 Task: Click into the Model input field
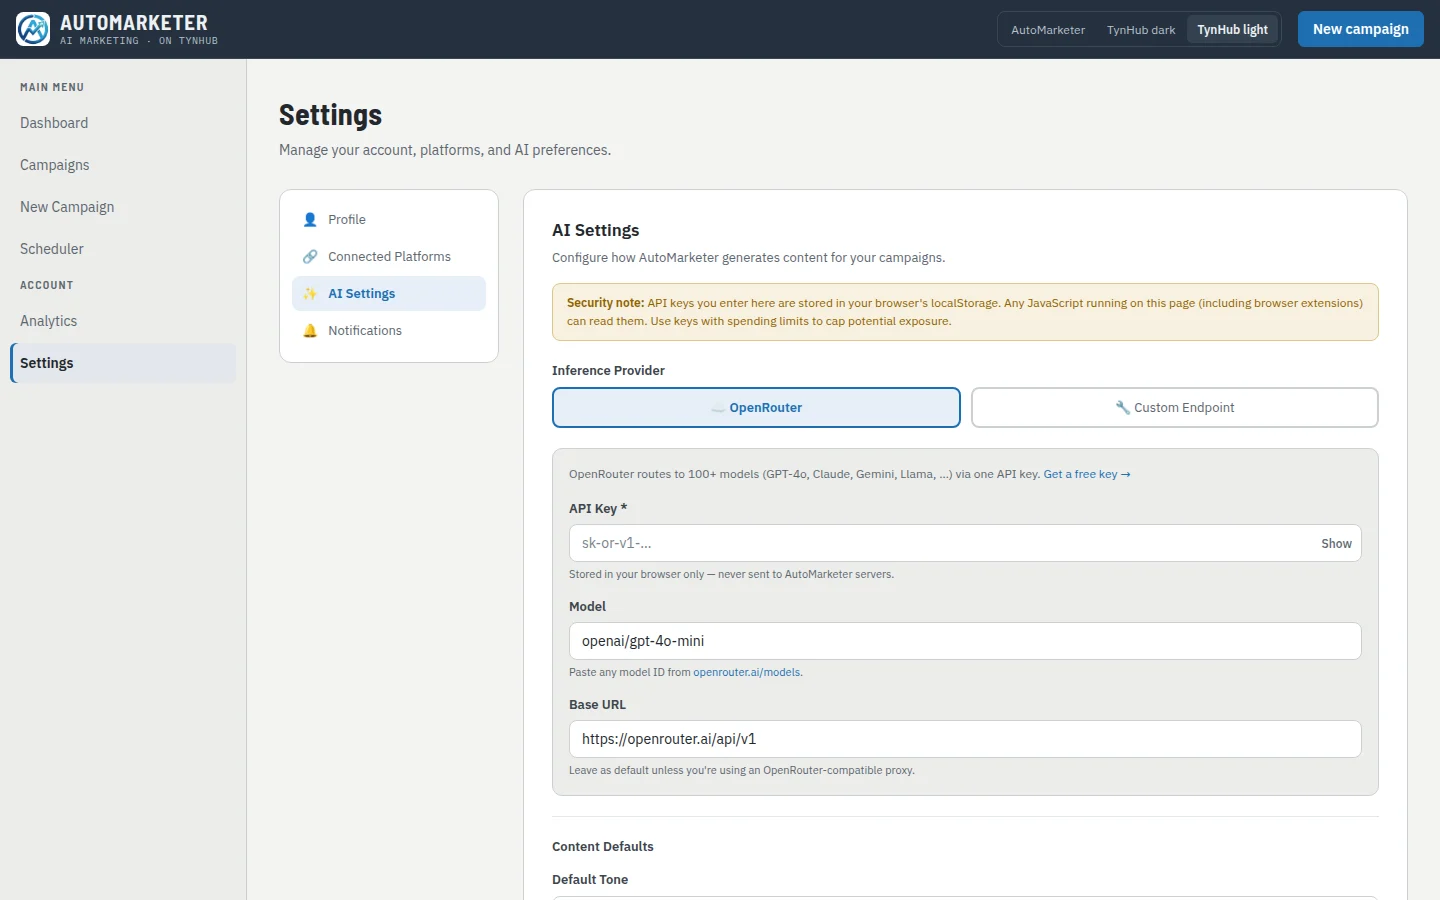point(965,641)
